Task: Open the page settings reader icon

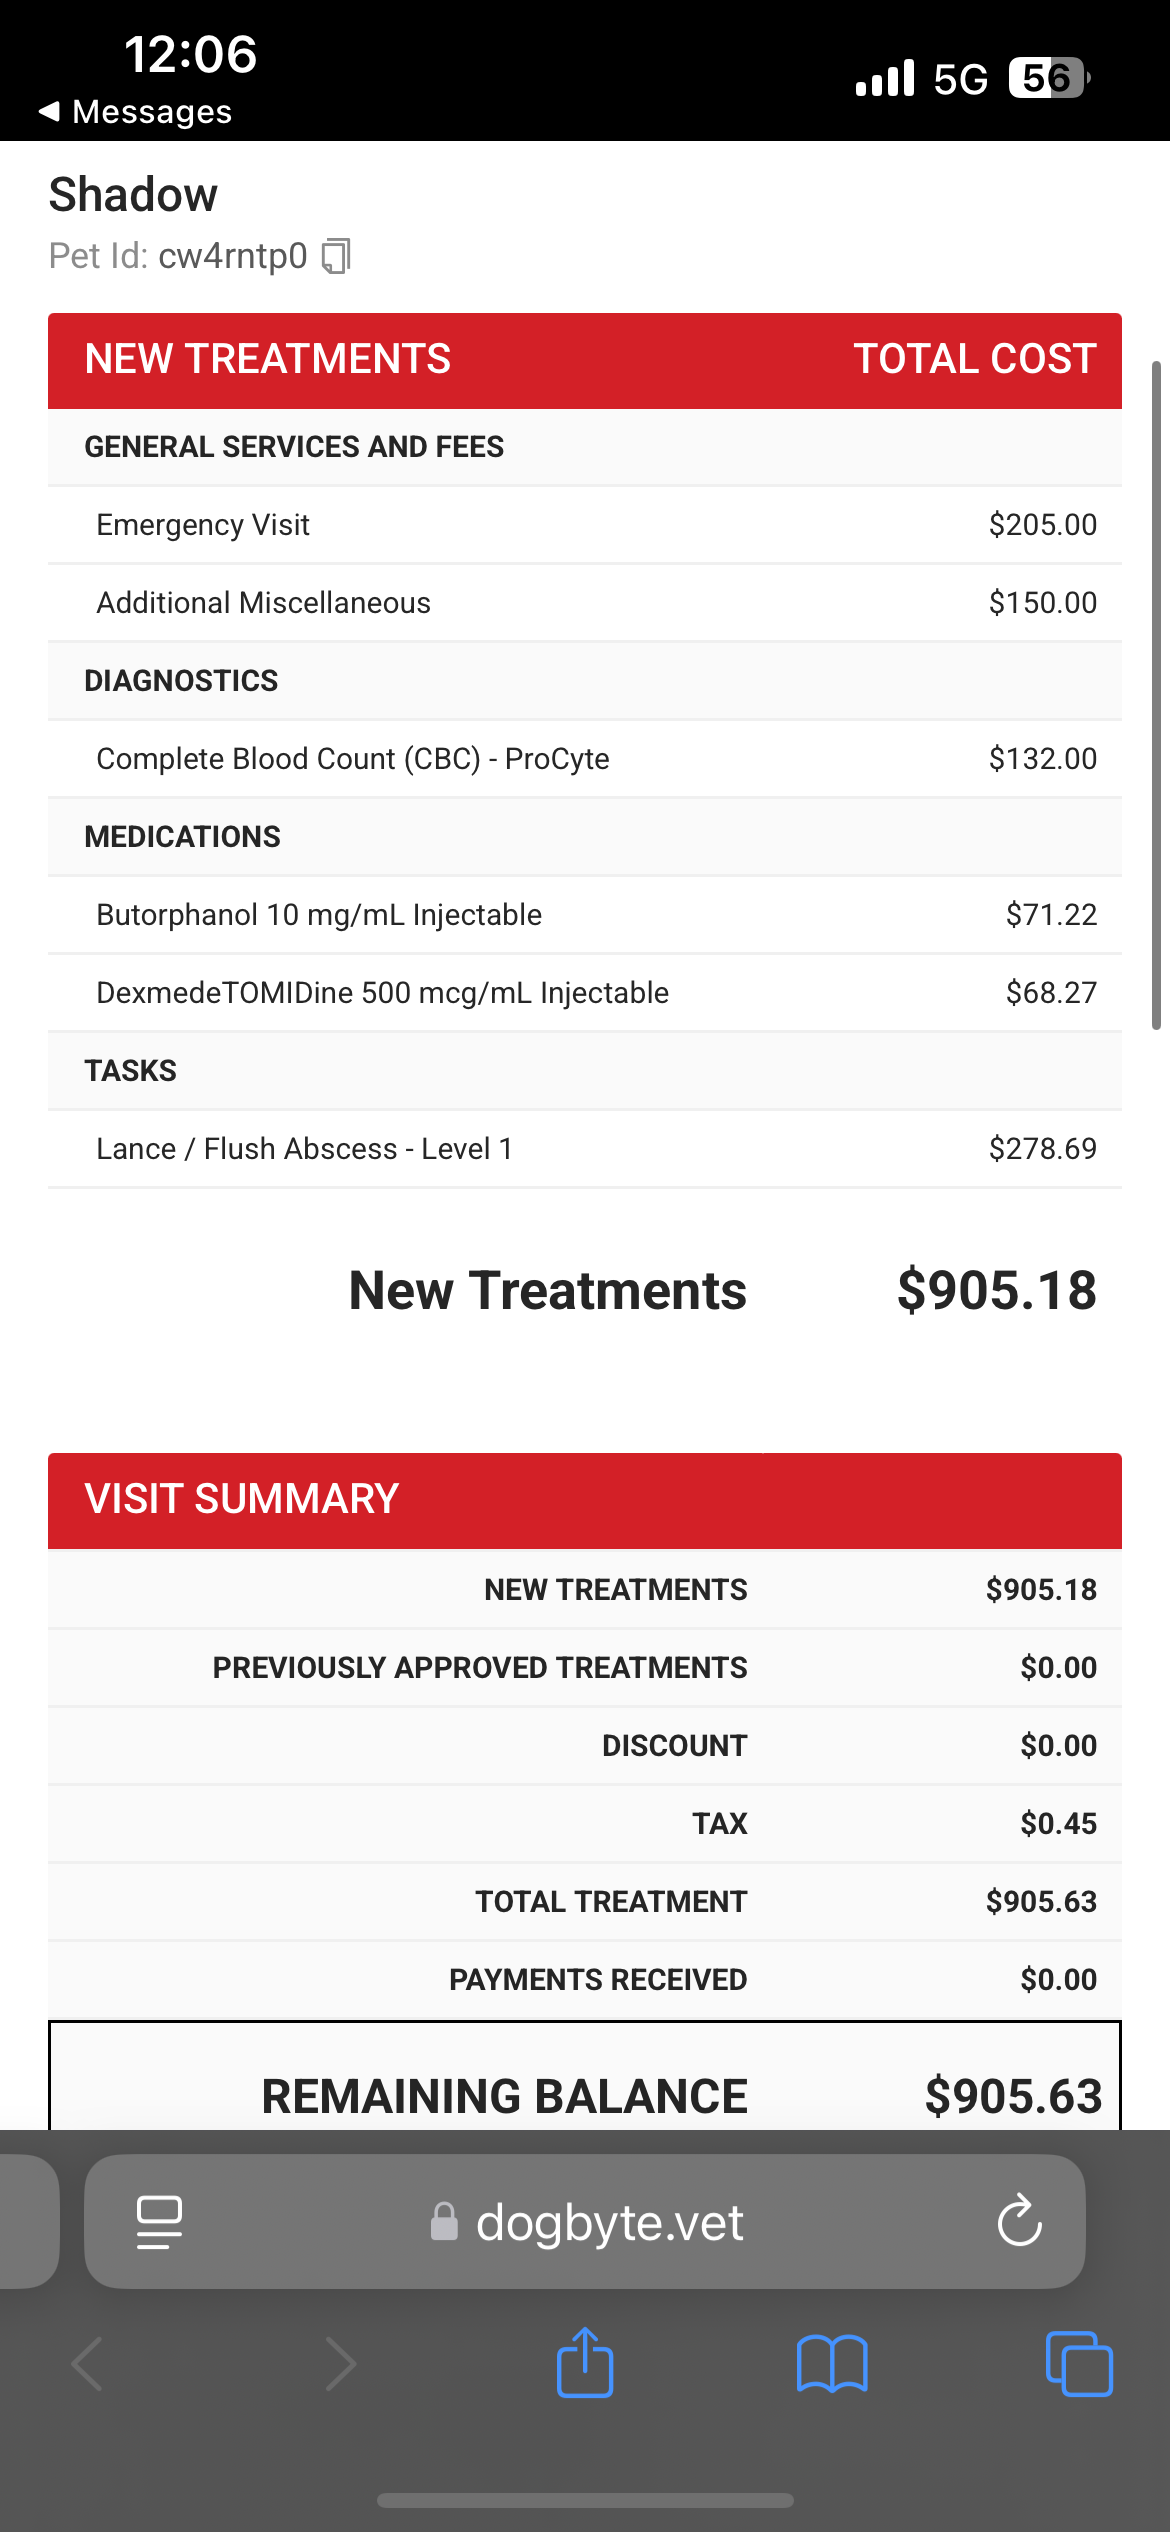Action: click(x=159, y=2222)
